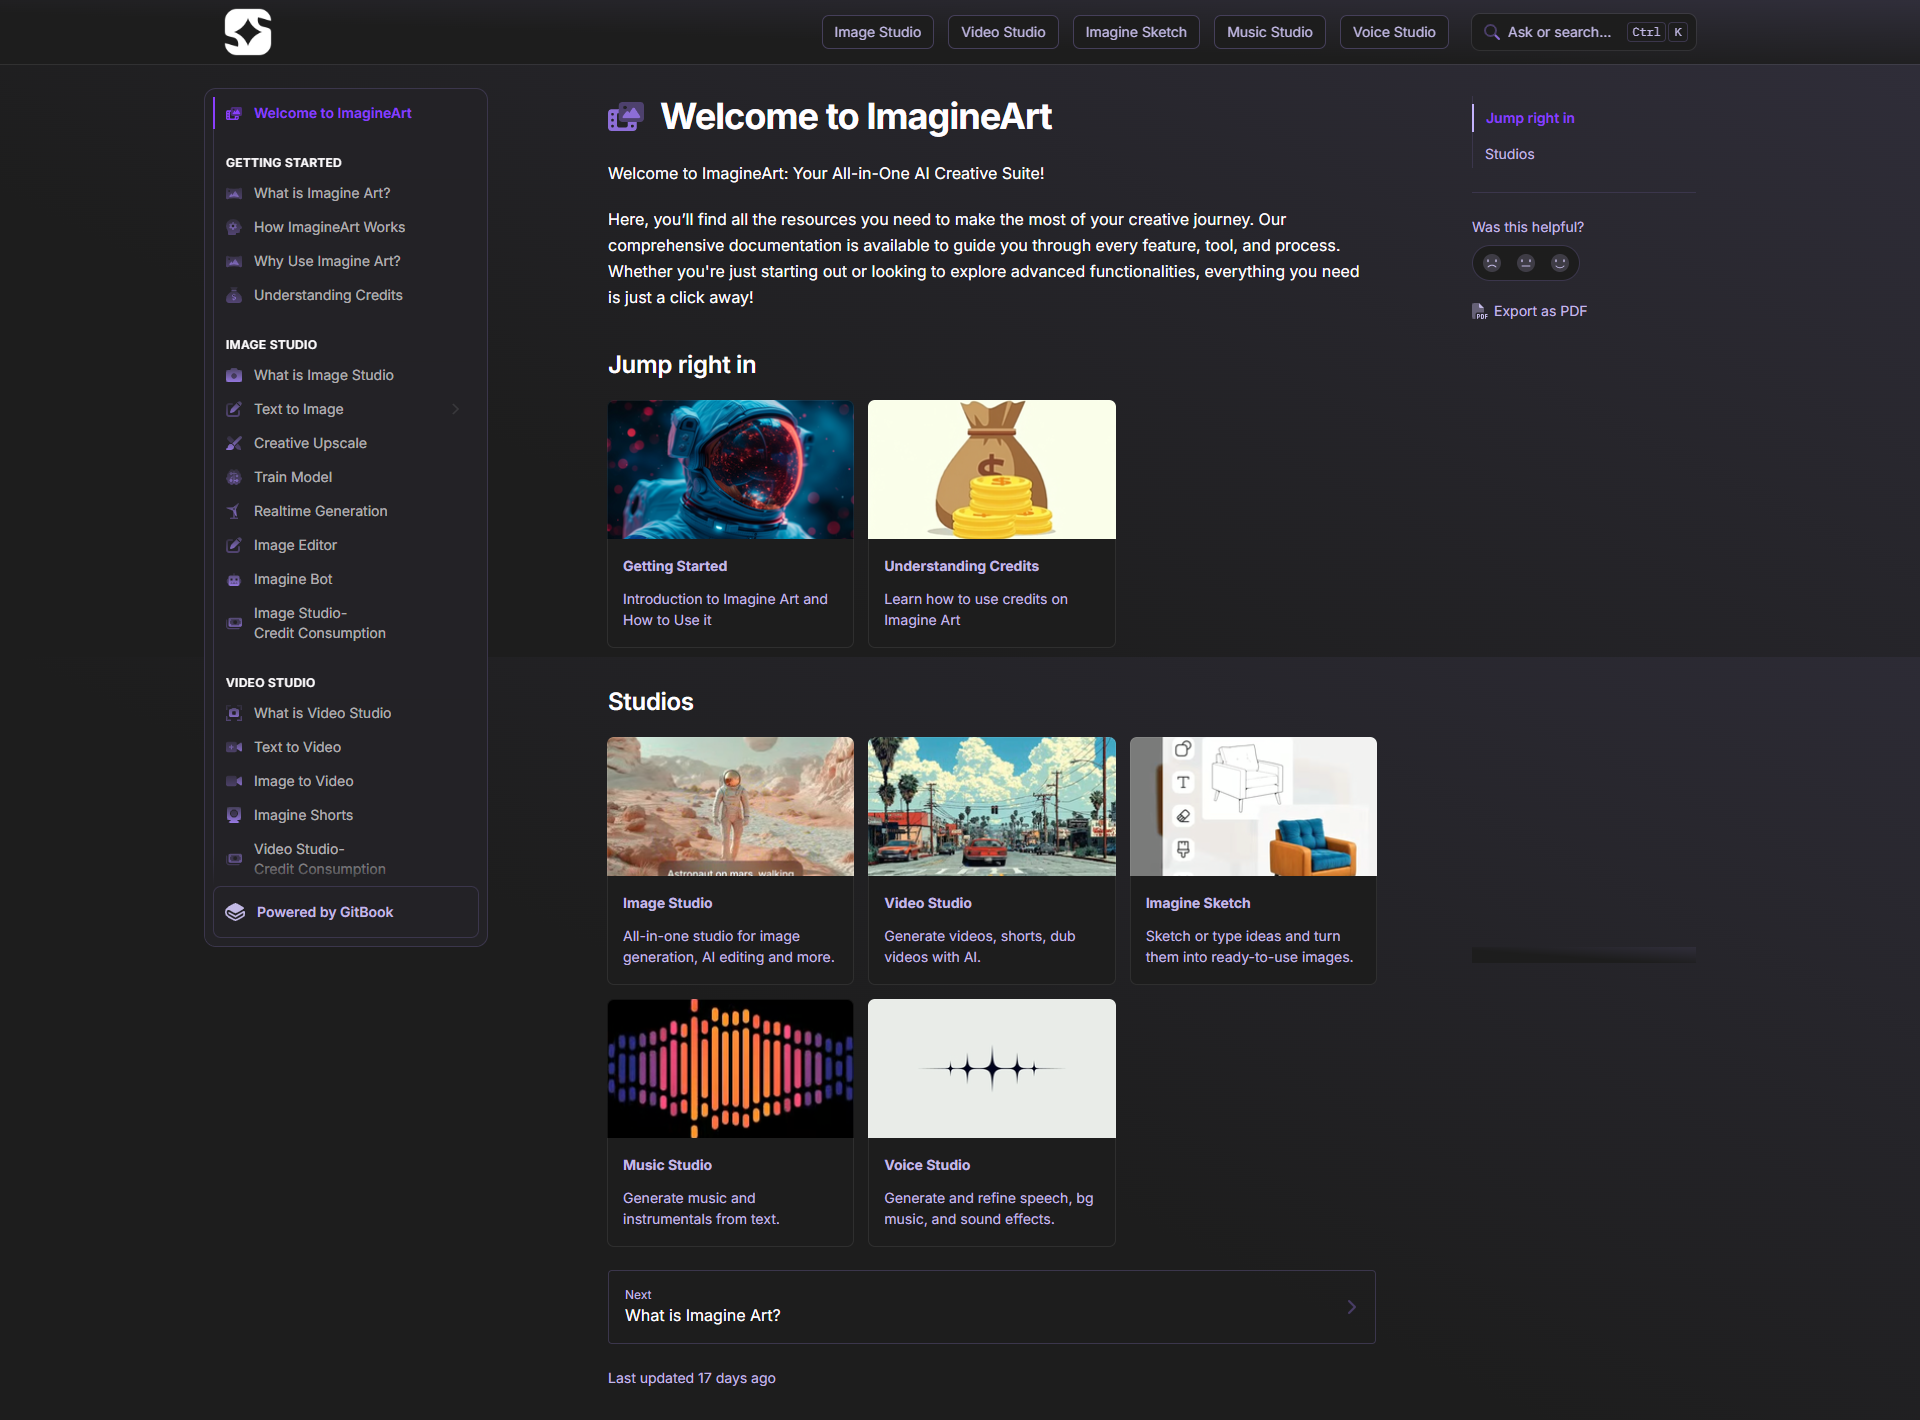
Task: Open Voice Studio header tab
Action: click(1394, 32)
